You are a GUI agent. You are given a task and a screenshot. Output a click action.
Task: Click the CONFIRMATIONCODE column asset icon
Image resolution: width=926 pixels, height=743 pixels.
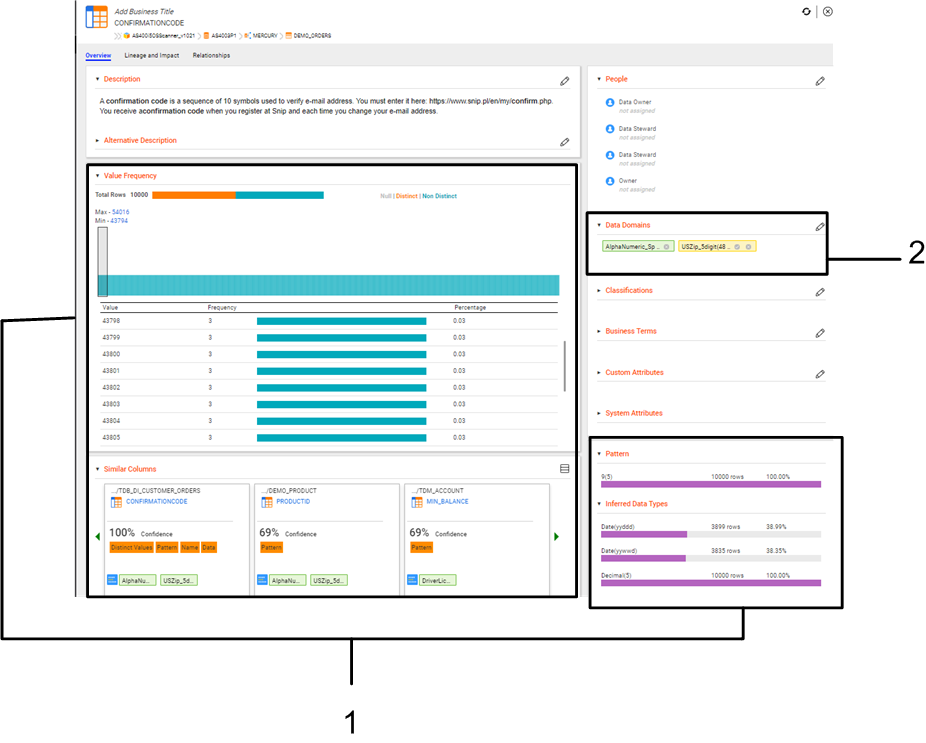point(96,17)
